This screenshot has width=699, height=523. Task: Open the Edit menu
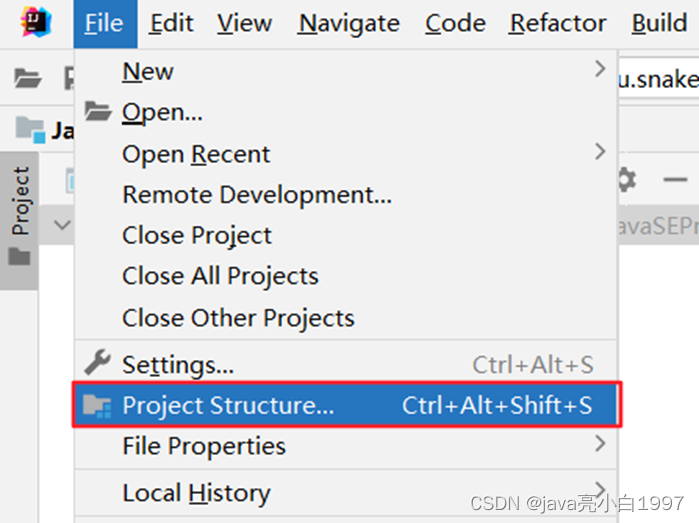[x=171, y=23]
